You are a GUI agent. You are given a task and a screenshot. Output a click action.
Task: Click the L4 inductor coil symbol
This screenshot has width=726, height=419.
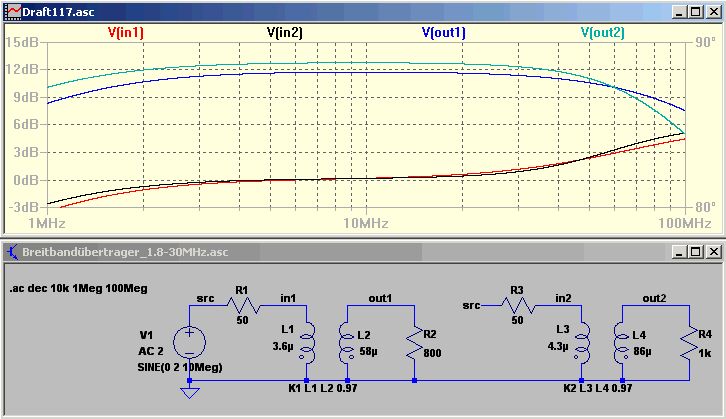pos(621,342)
